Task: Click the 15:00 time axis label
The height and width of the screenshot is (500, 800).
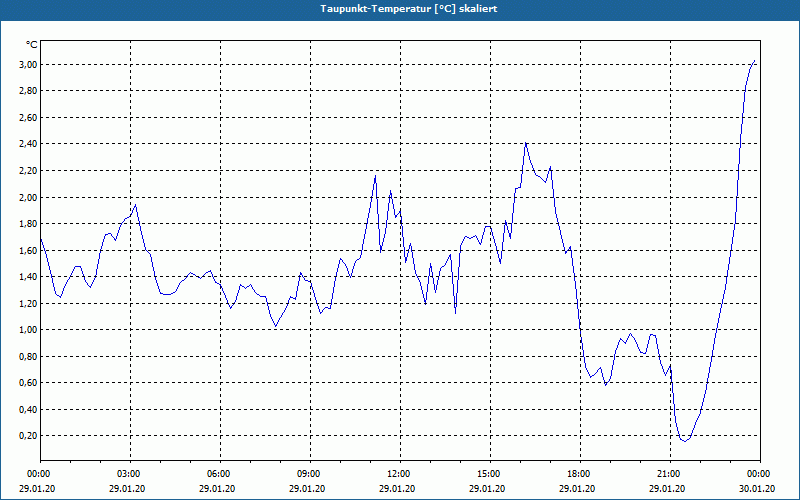Action: [x=490, y=474]
